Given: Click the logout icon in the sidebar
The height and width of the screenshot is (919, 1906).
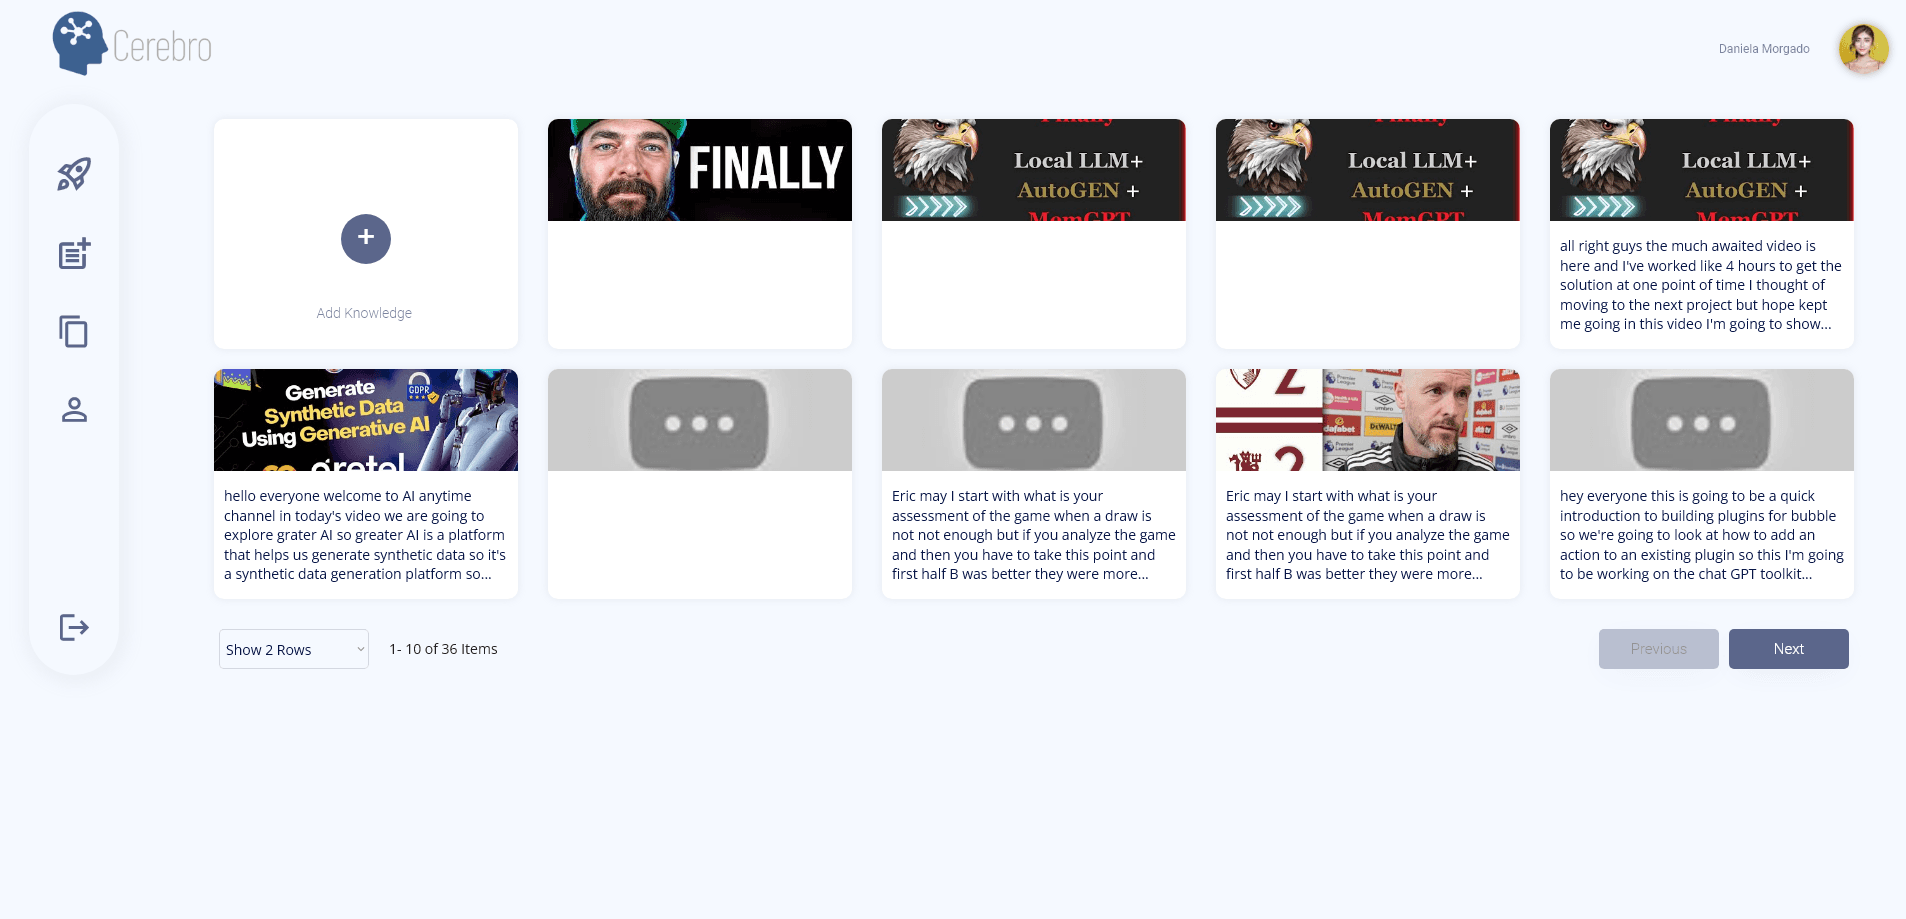Looking at the screenshot, I should (74, 627).
